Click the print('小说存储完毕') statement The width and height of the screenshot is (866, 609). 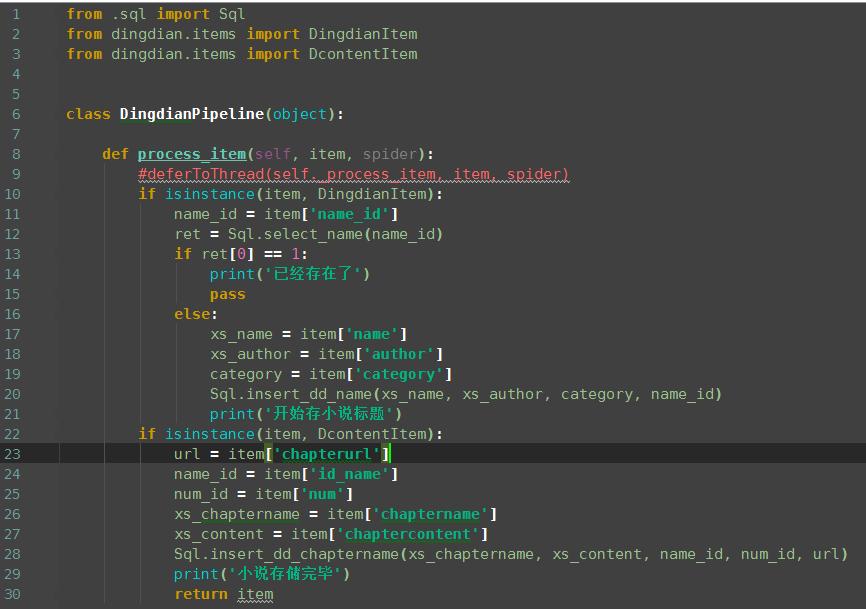click(x=262, y=574)
